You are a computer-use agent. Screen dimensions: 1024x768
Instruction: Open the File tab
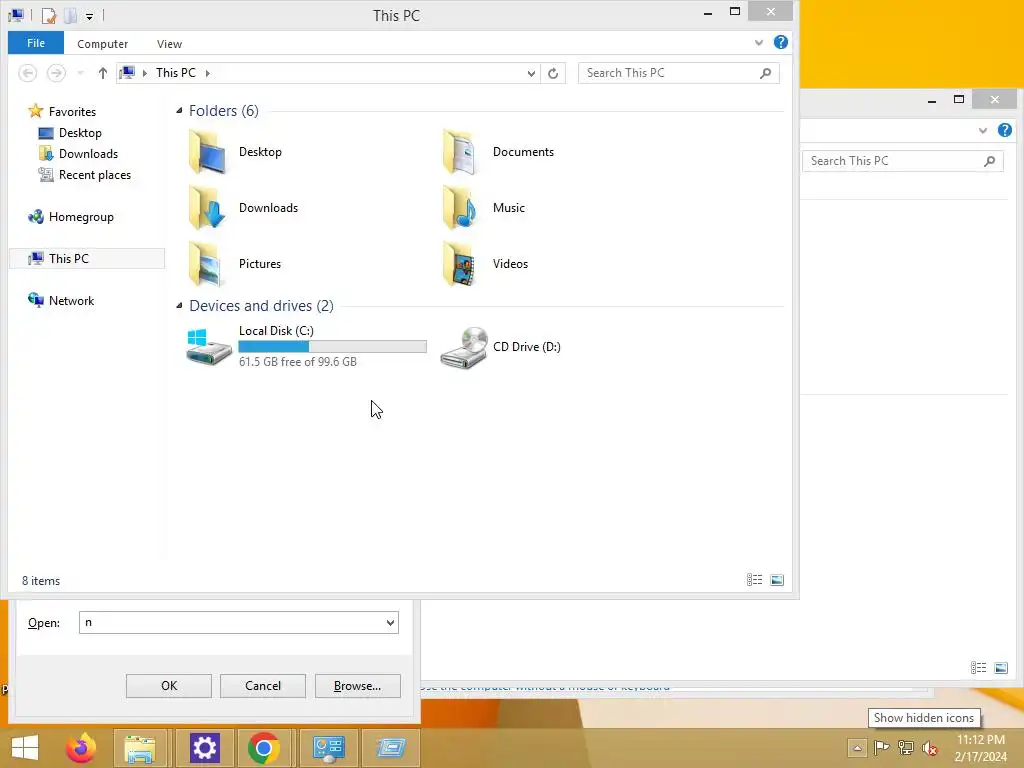click(36, 43)
